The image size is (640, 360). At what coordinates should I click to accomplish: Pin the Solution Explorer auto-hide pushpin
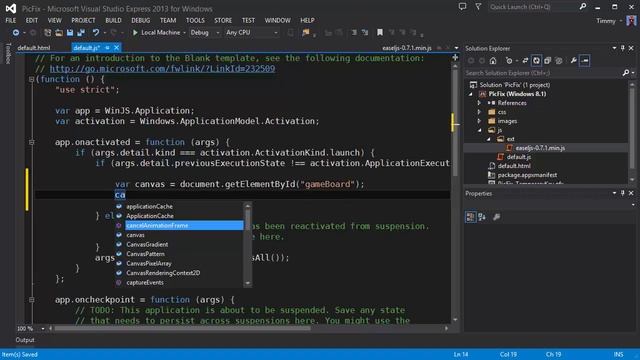coord(622,48)
